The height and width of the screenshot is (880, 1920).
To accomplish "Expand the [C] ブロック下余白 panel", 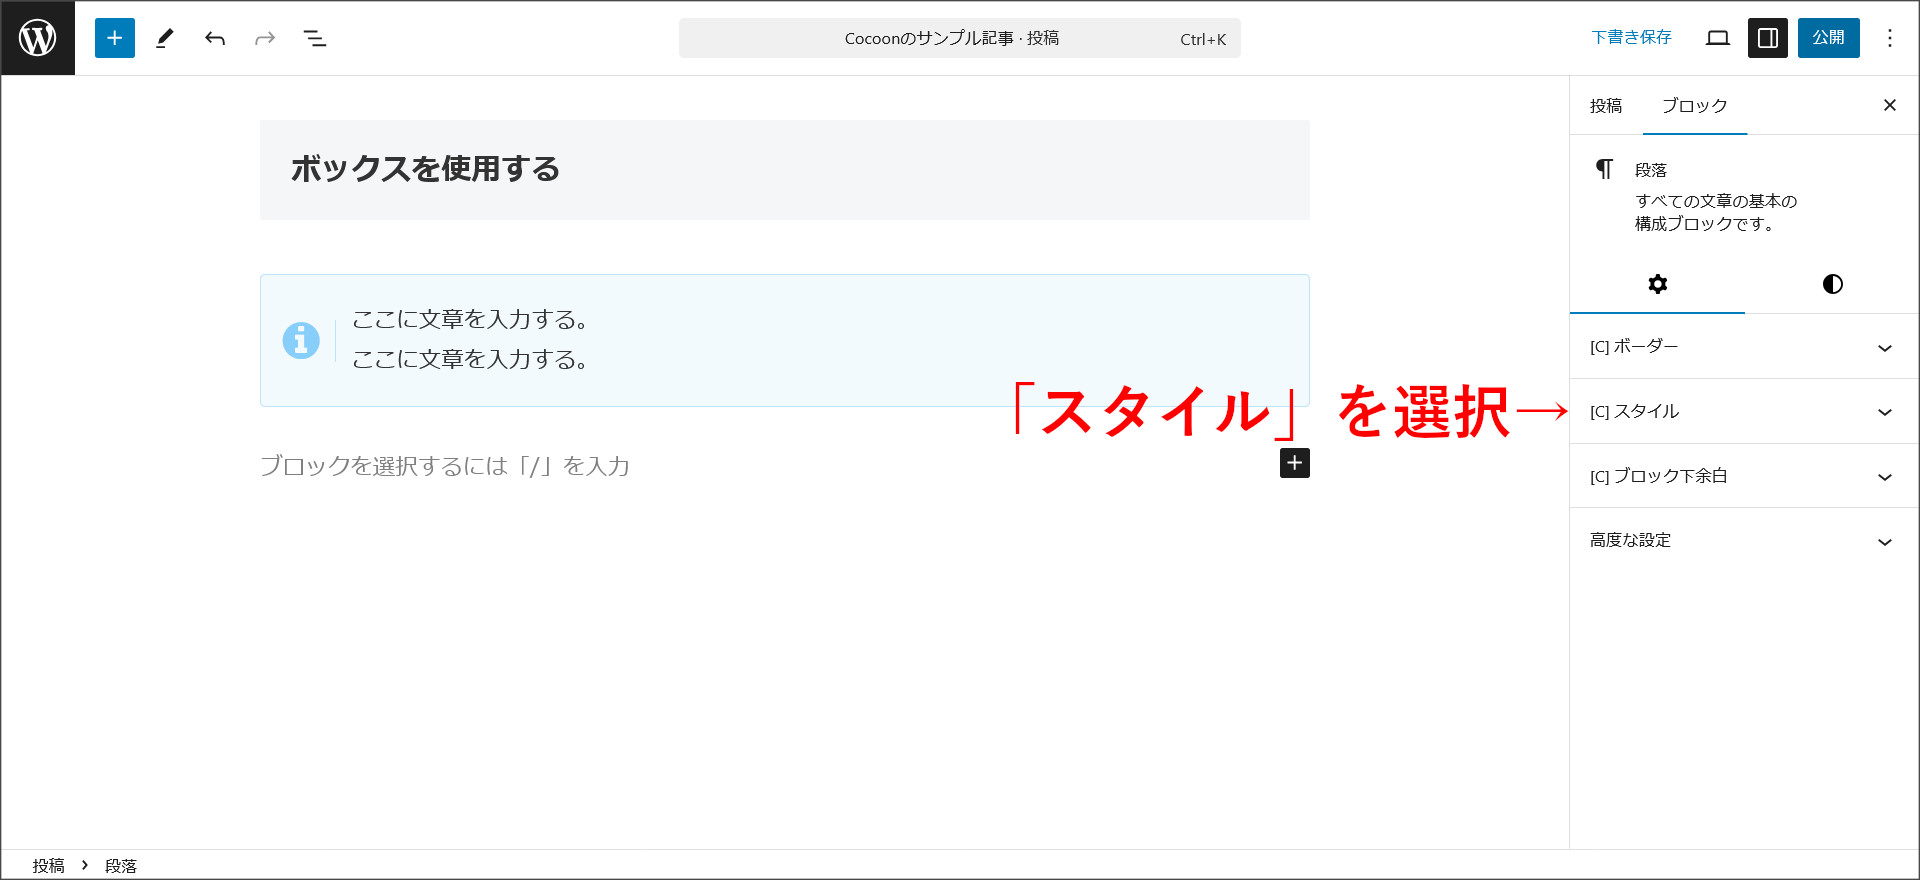I will [1743, 476].
